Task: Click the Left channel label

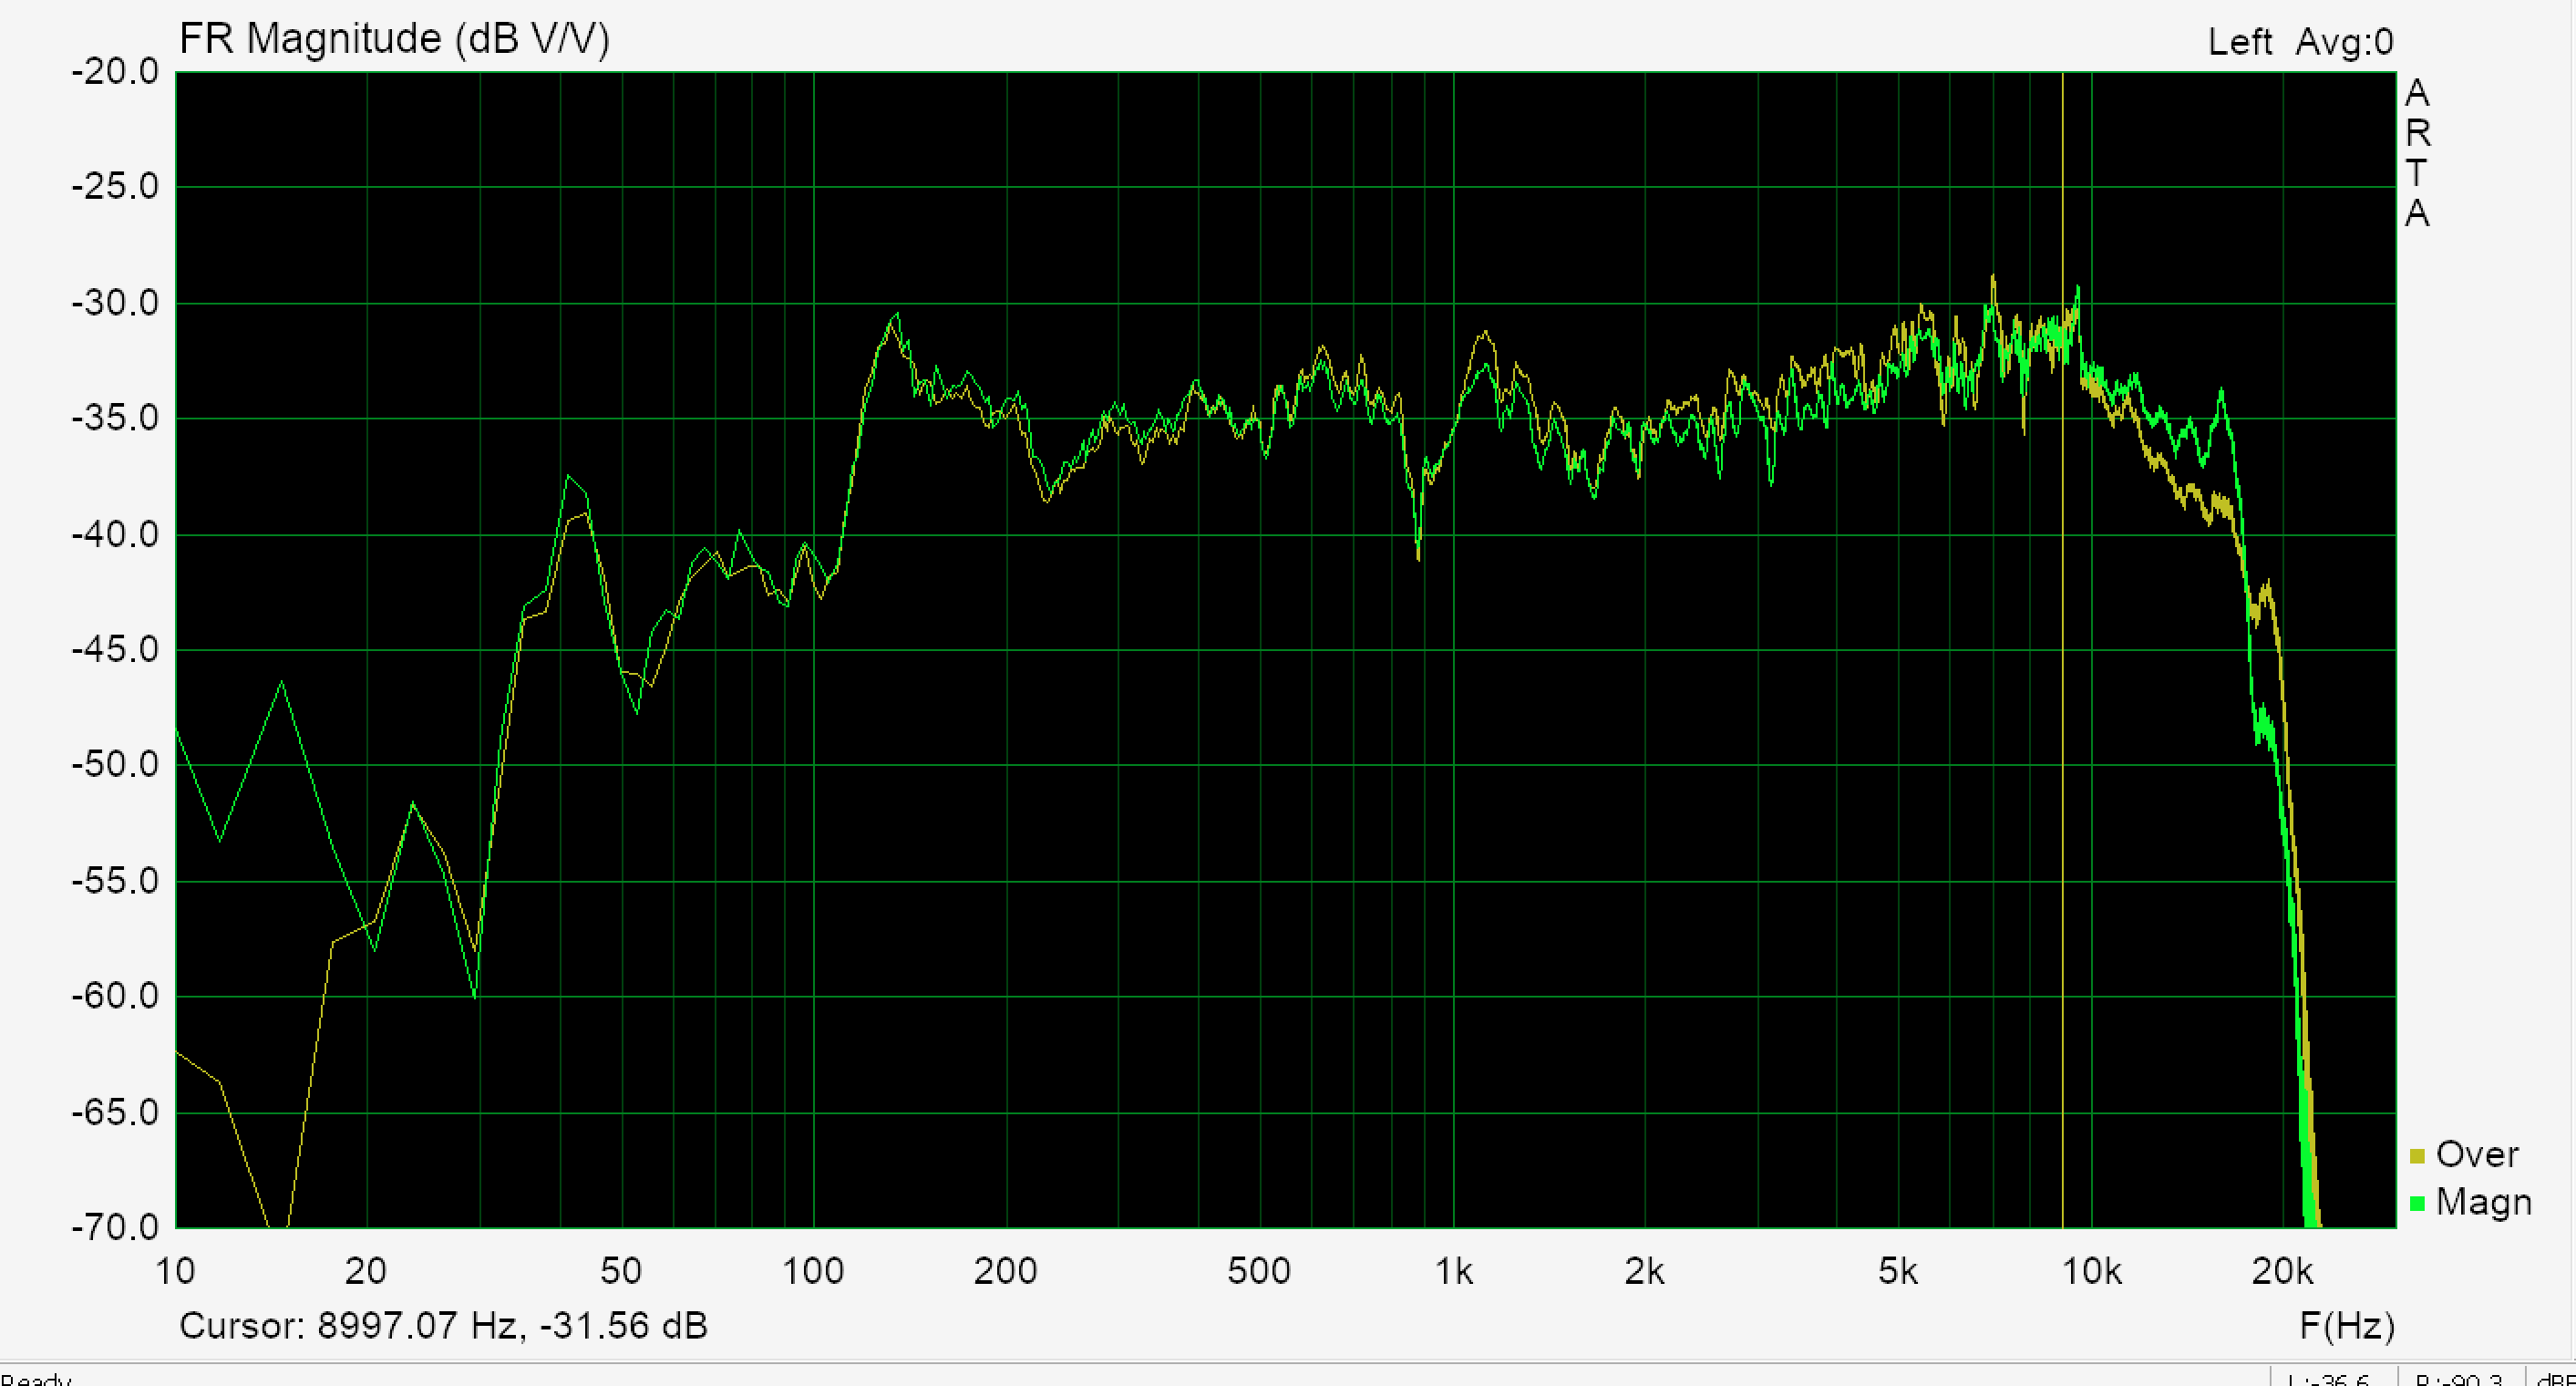Action: pyautogui.click(x=2239, y=42)
